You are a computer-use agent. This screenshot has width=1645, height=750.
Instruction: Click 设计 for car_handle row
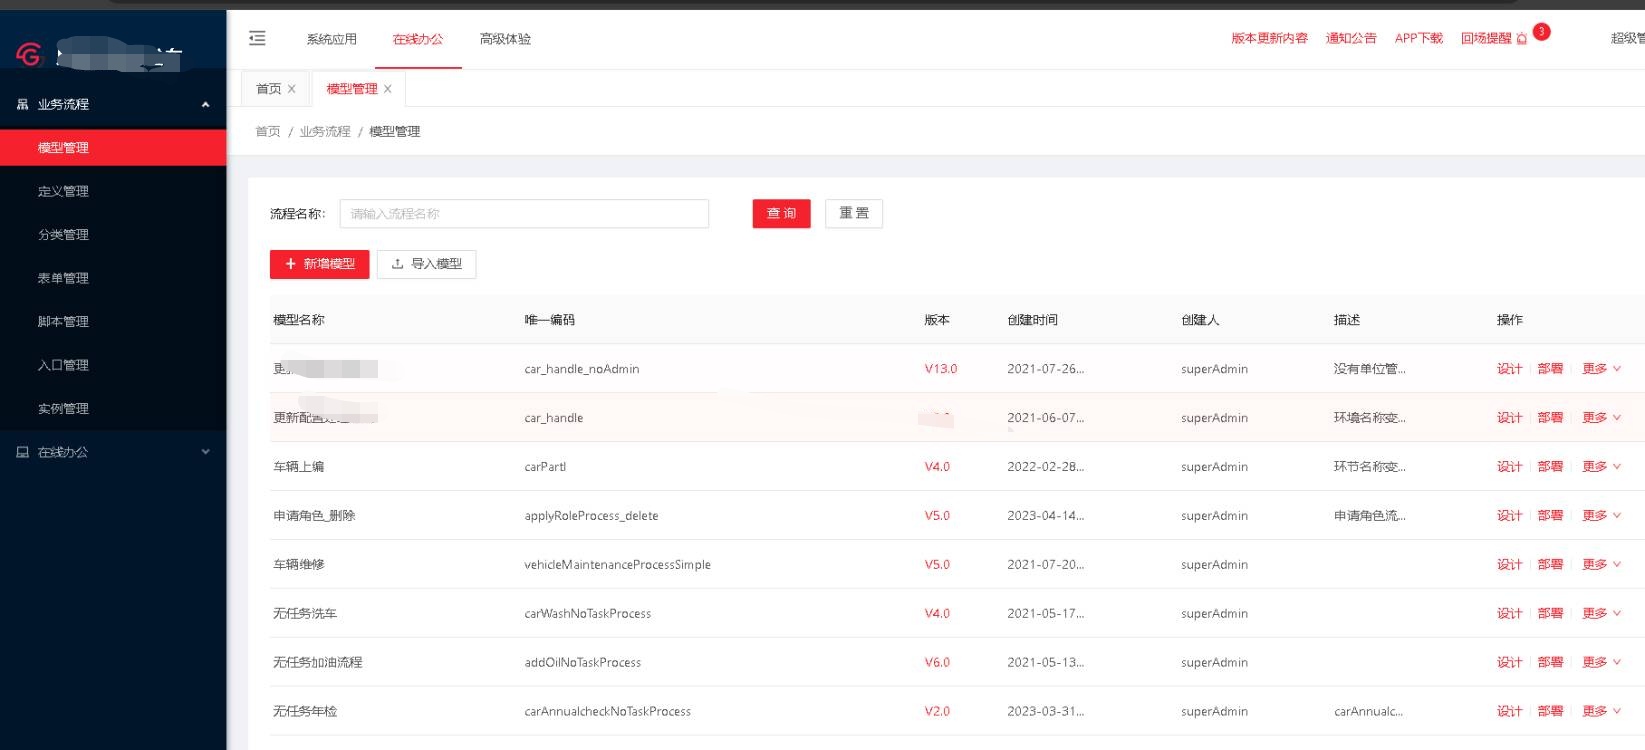(x=1509, y=418)
